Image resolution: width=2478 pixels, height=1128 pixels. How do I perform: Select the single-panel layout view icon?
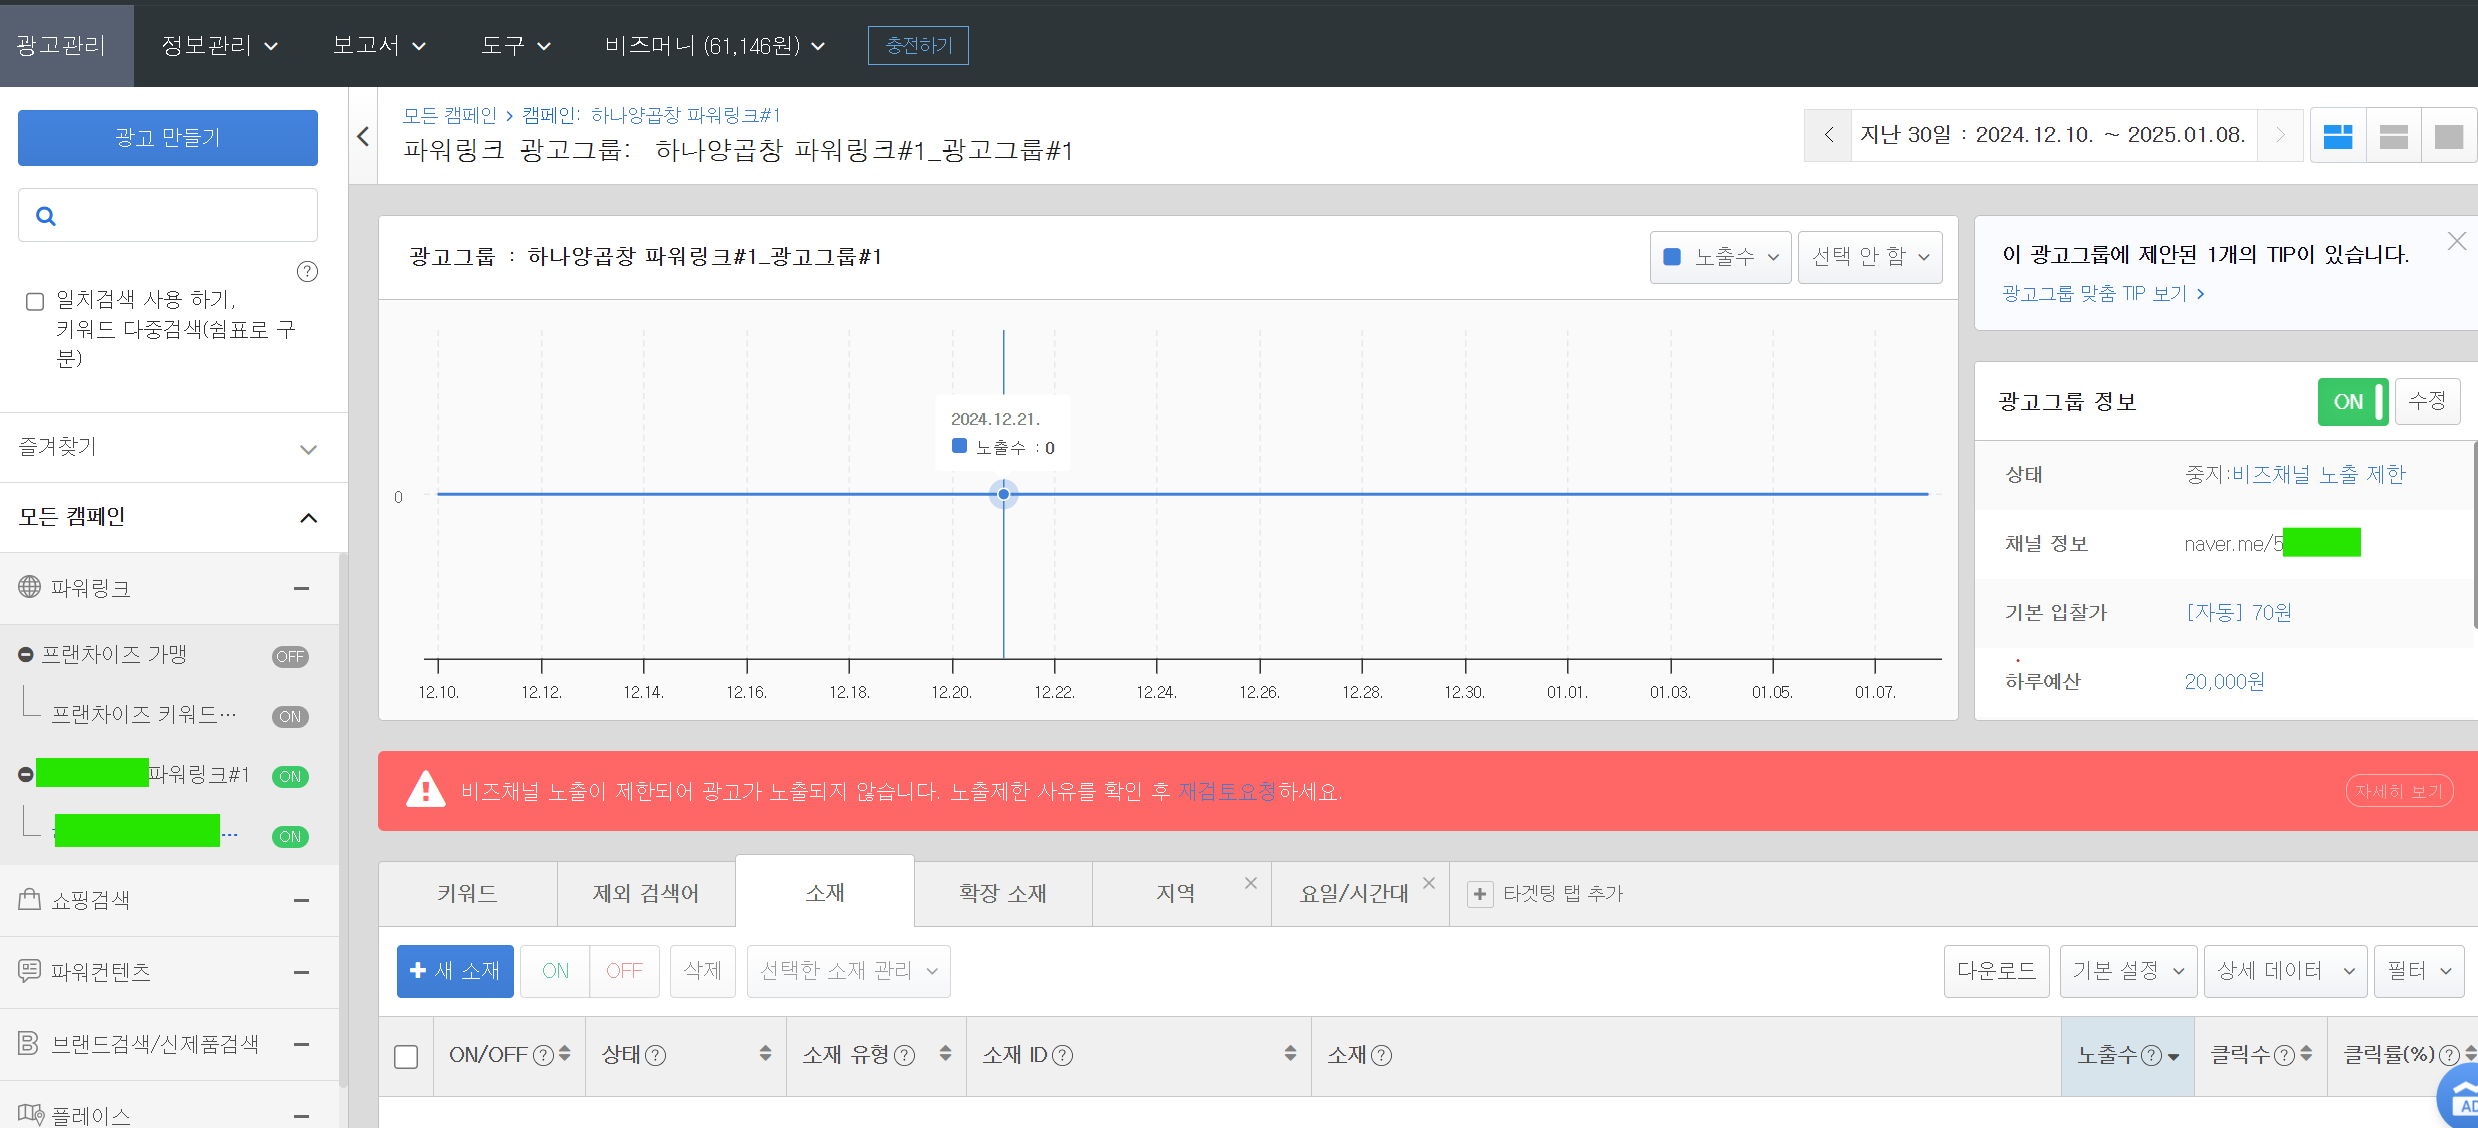(2448, 136)
